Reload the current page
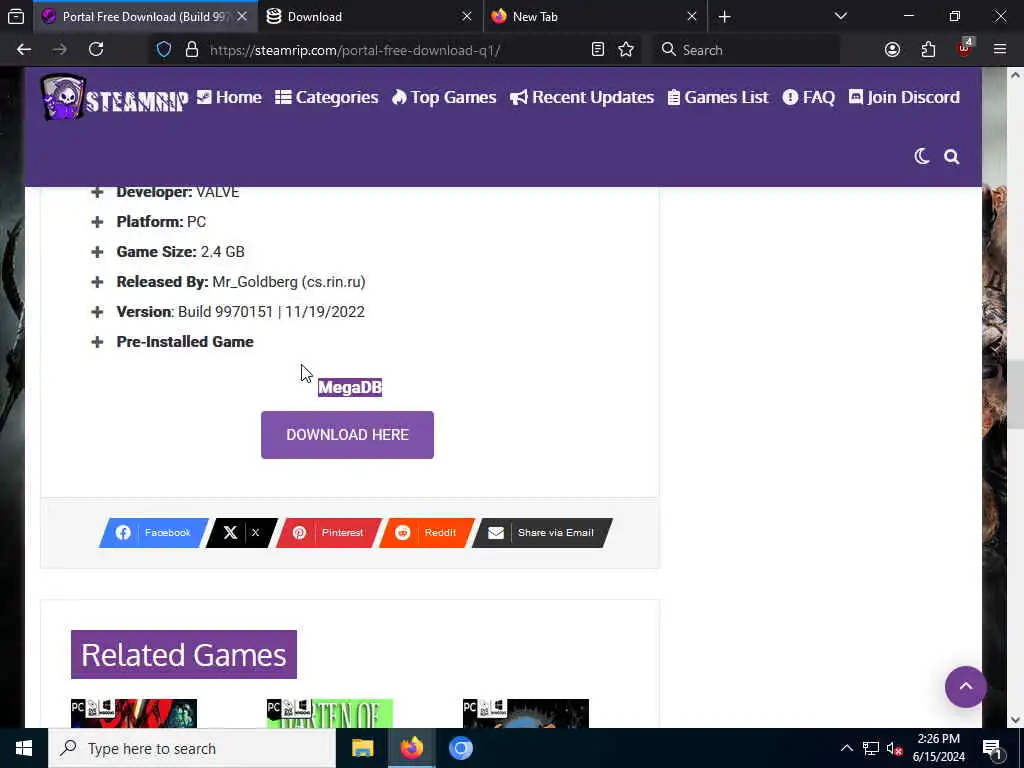 96,50
